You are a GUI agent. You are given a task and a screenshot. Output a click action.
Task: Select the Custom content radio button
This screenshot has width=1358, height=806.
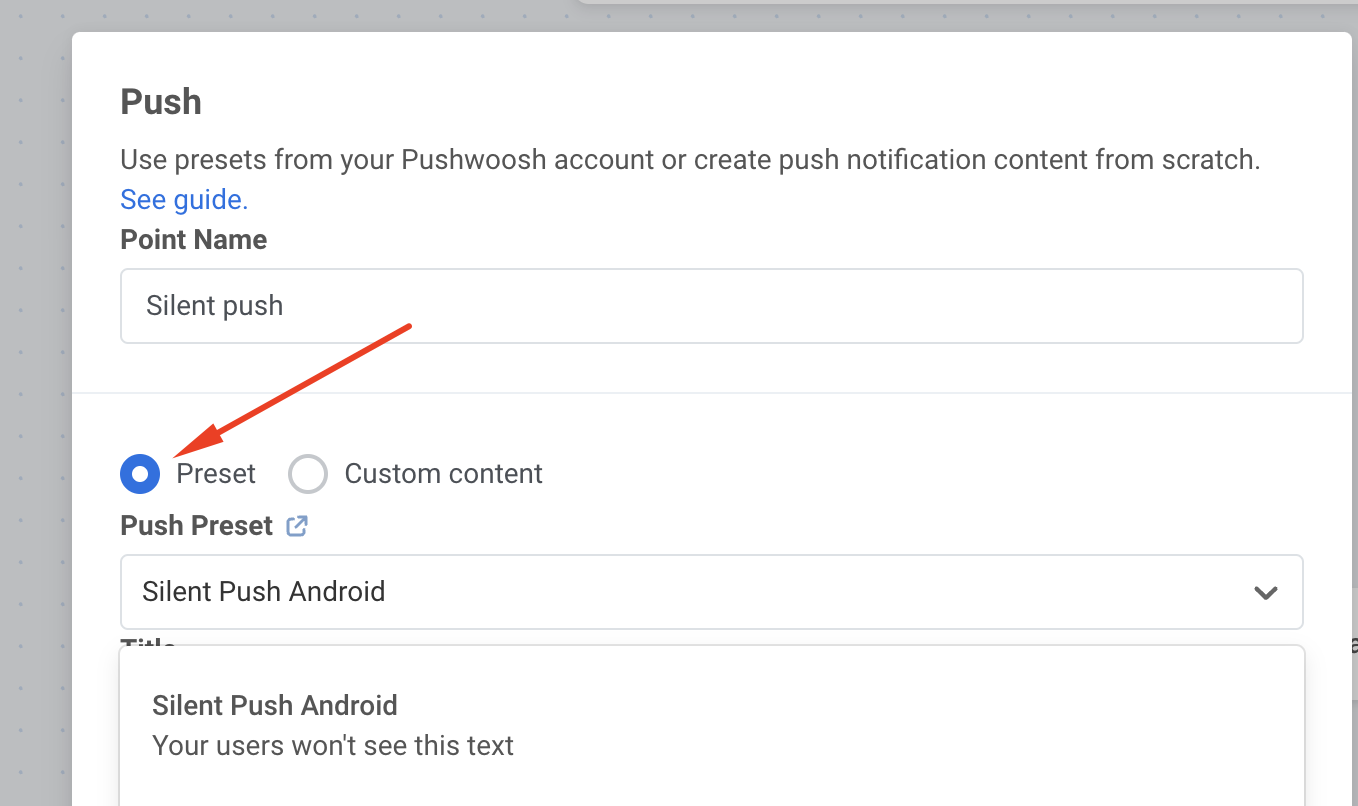point(308,474)
